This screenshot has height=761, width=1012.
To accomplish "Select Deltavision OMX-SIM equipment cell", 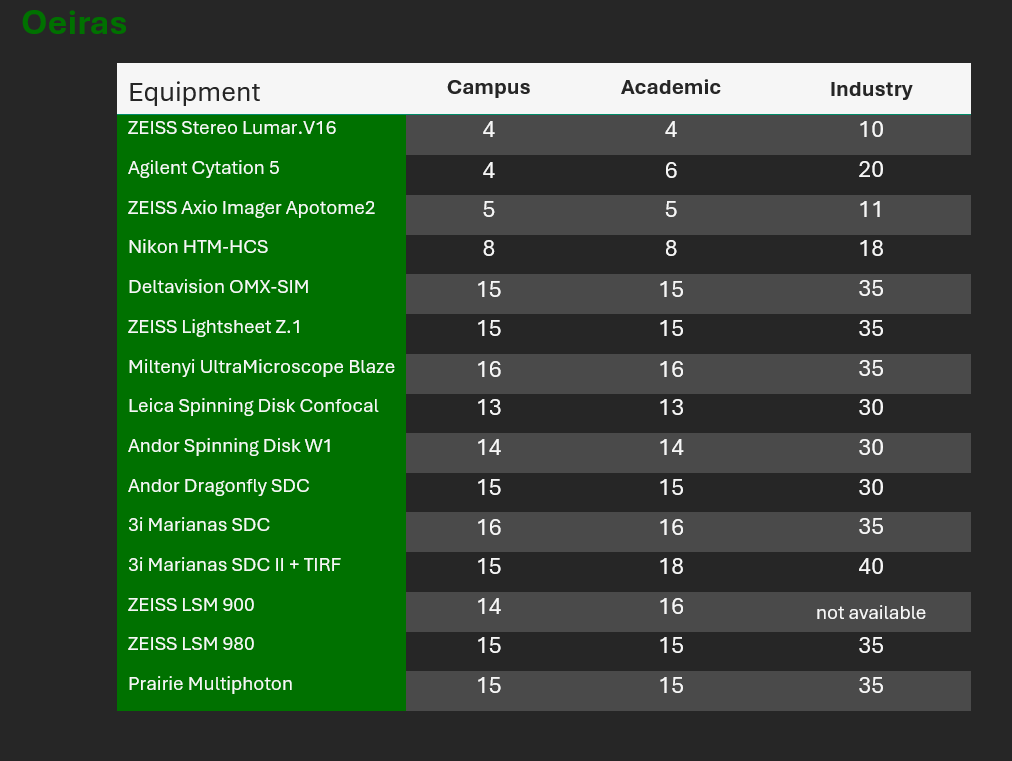I will [218, 287].
